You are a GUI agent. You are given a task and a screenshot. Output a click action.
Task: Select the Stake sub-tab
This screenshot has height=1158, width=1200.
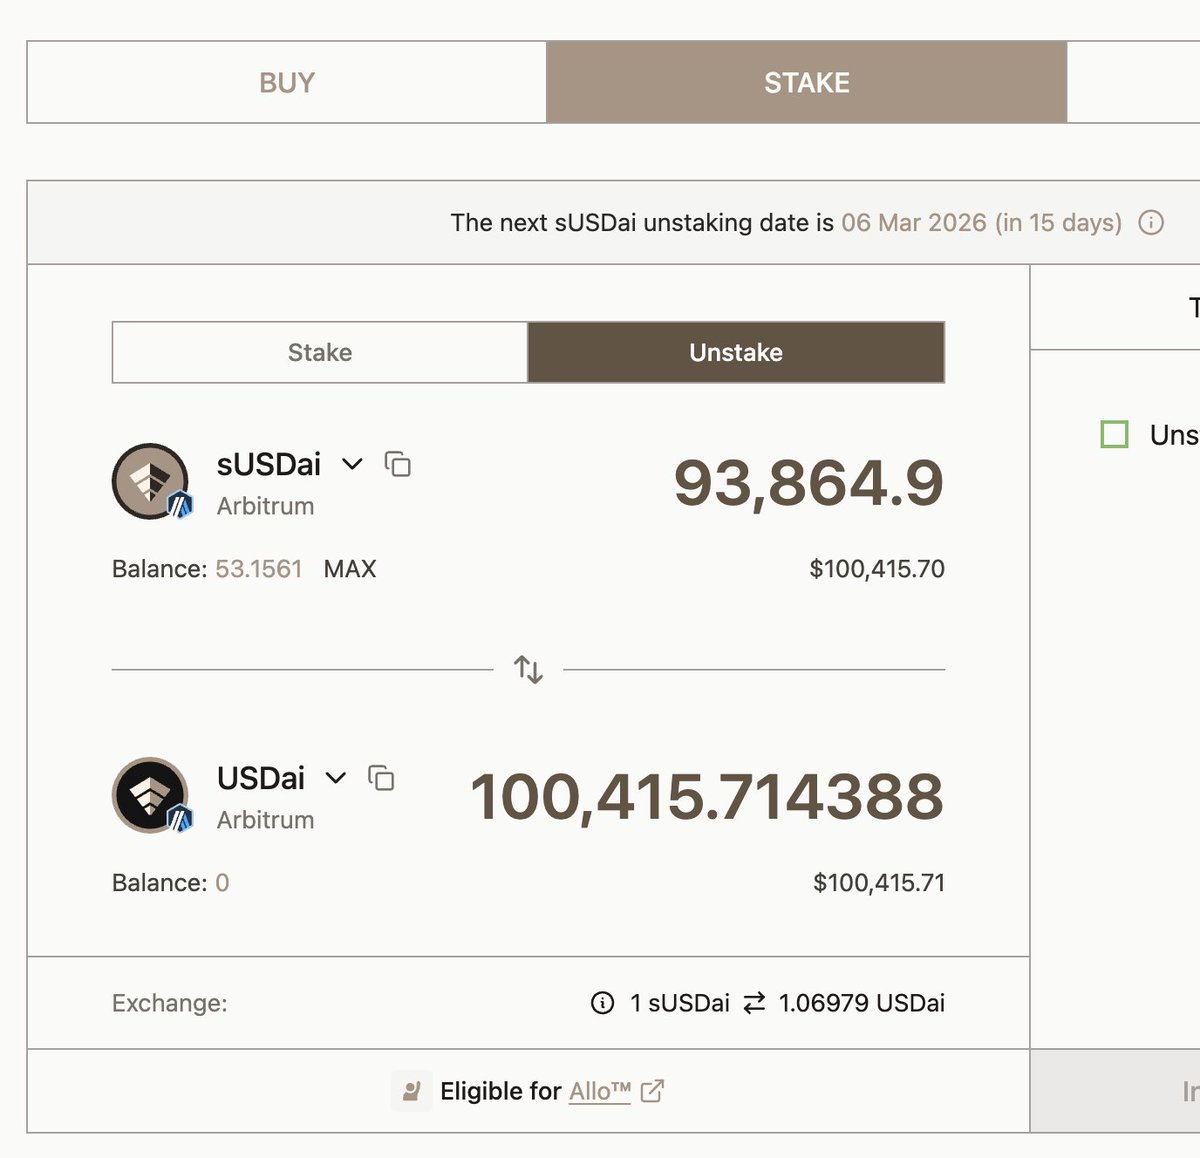point(320,352)
